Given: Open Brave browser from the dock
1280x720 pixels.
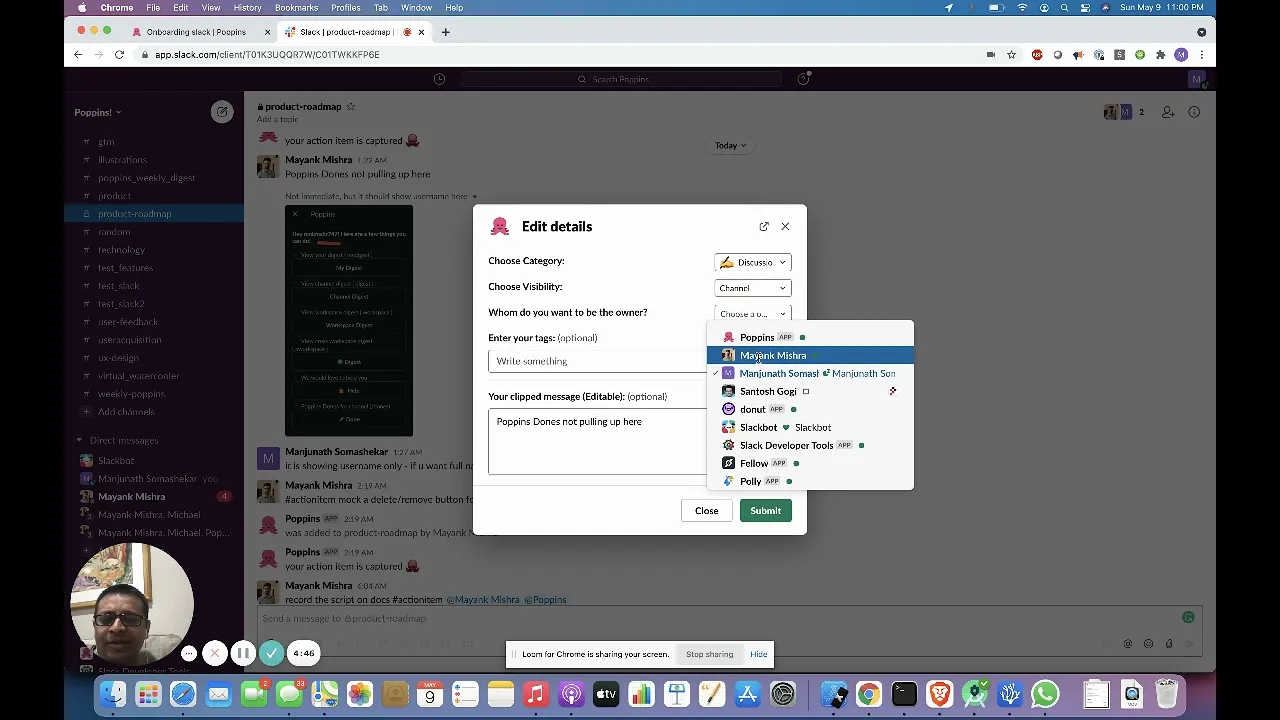Looking at the screenshot, I should [x=939, y=694].
